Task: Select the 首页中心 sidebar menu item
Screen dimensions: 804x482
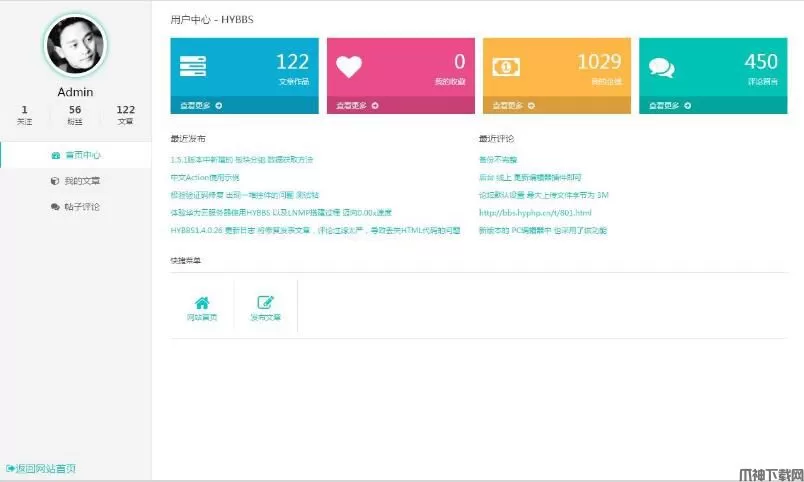Action: (76, 155)
